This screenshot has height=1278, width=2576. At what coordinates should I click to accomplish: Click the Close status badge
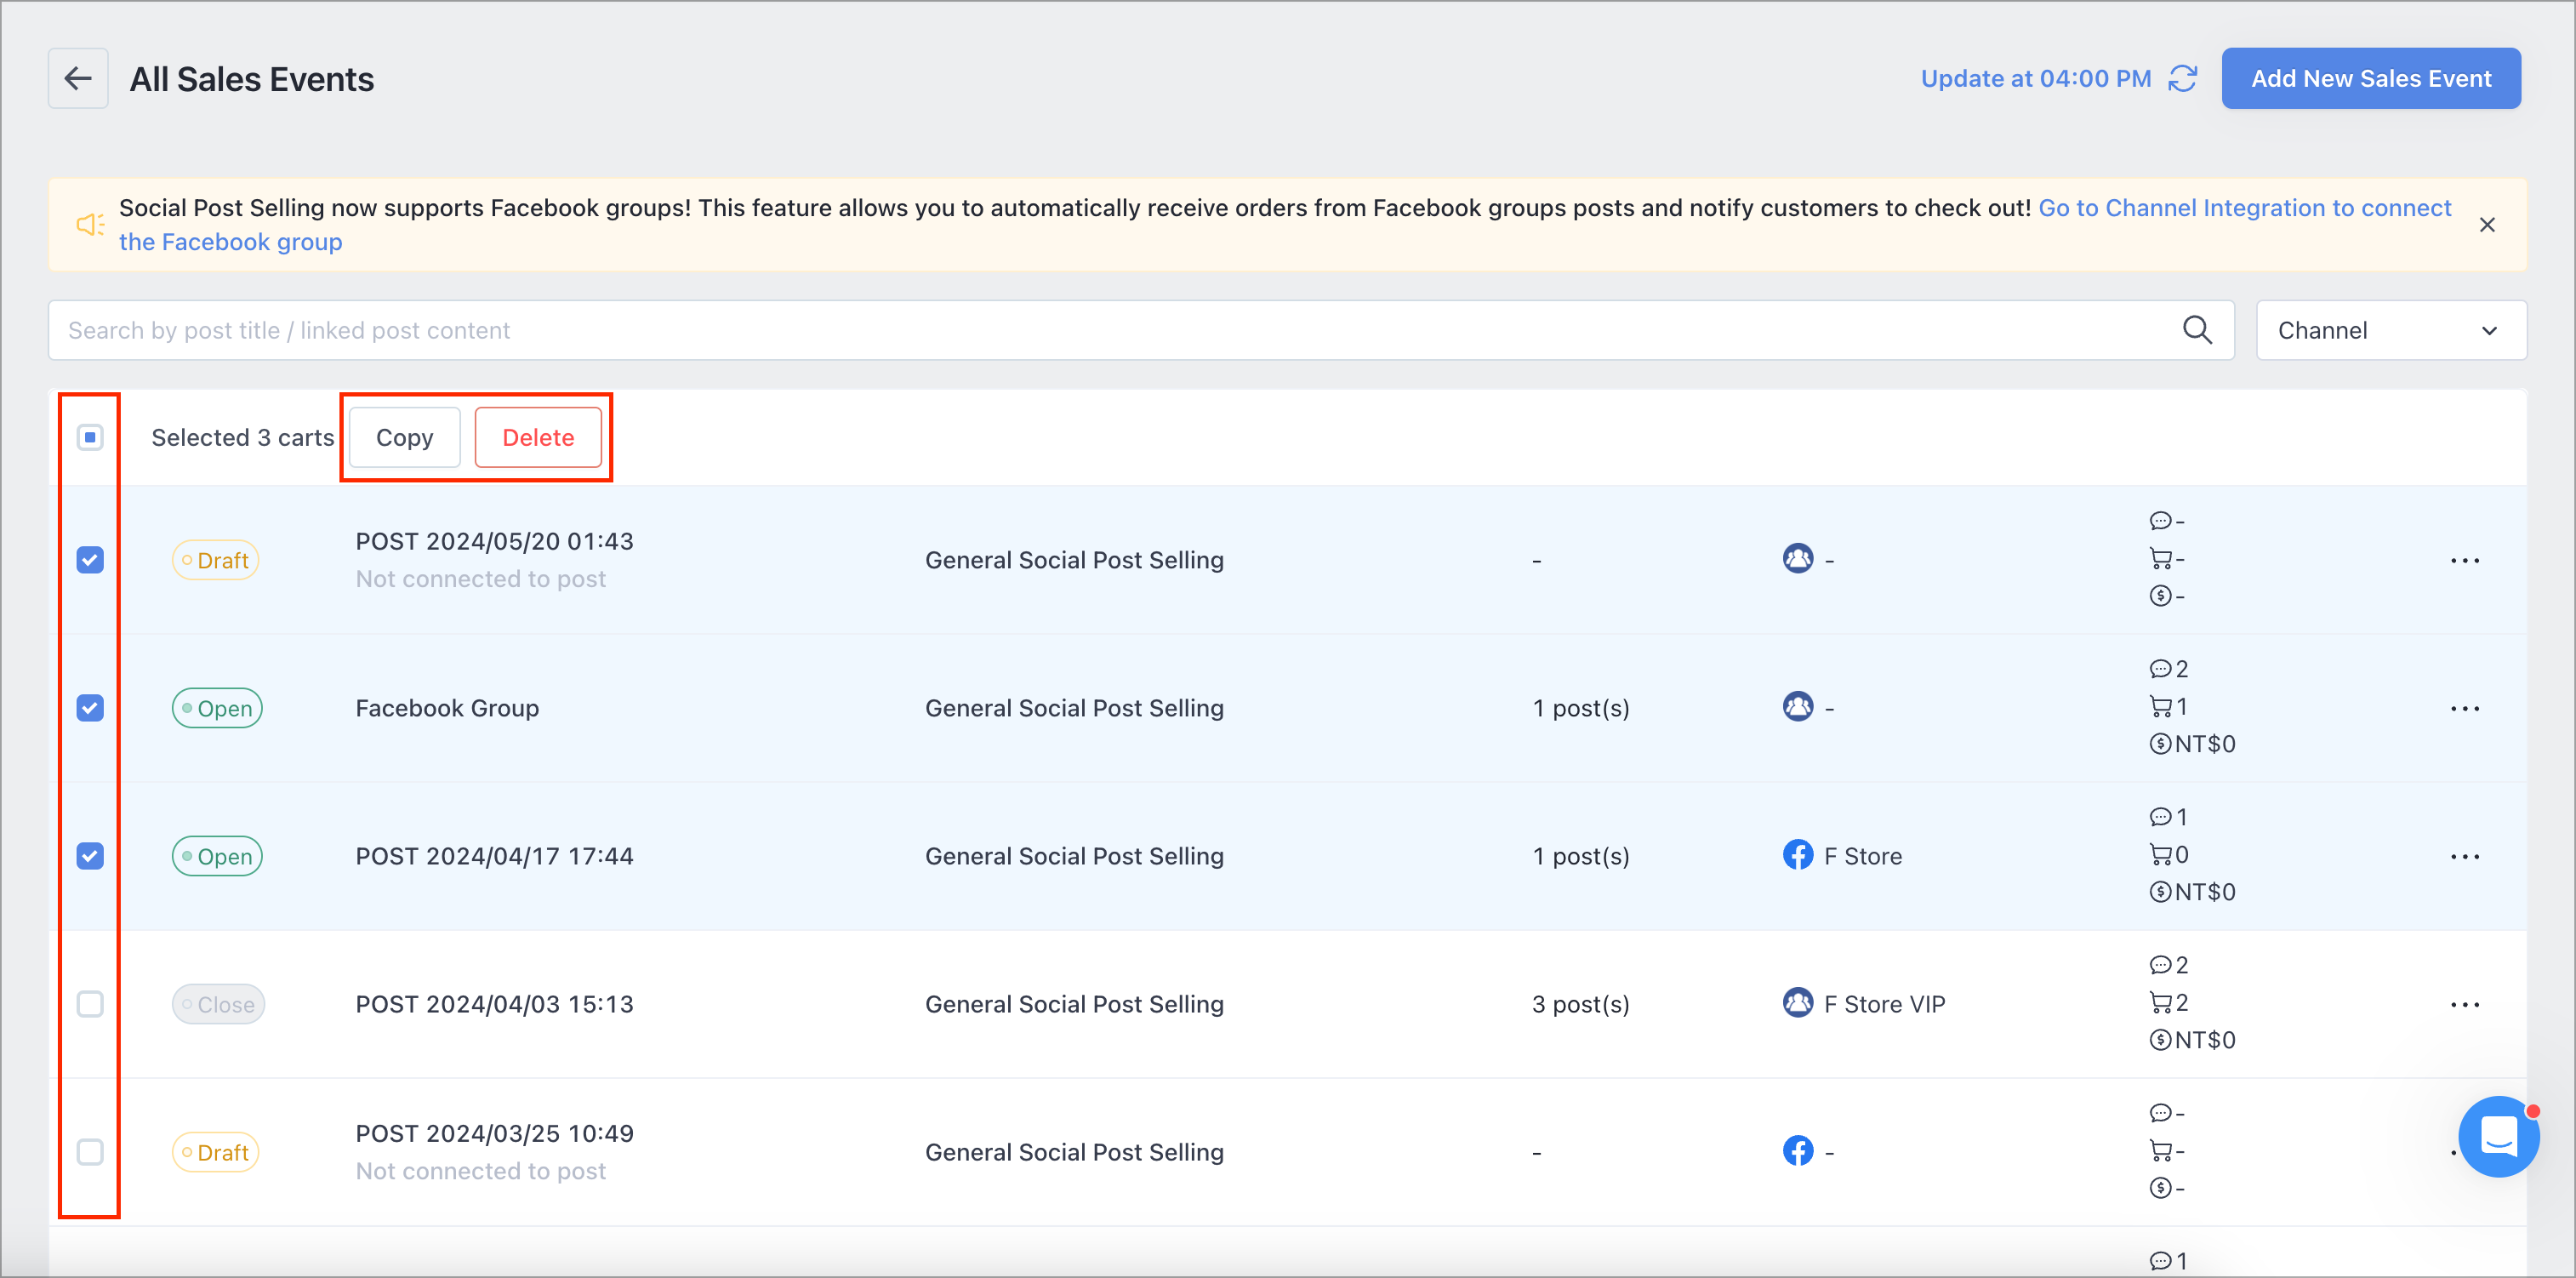[218, 1004]
